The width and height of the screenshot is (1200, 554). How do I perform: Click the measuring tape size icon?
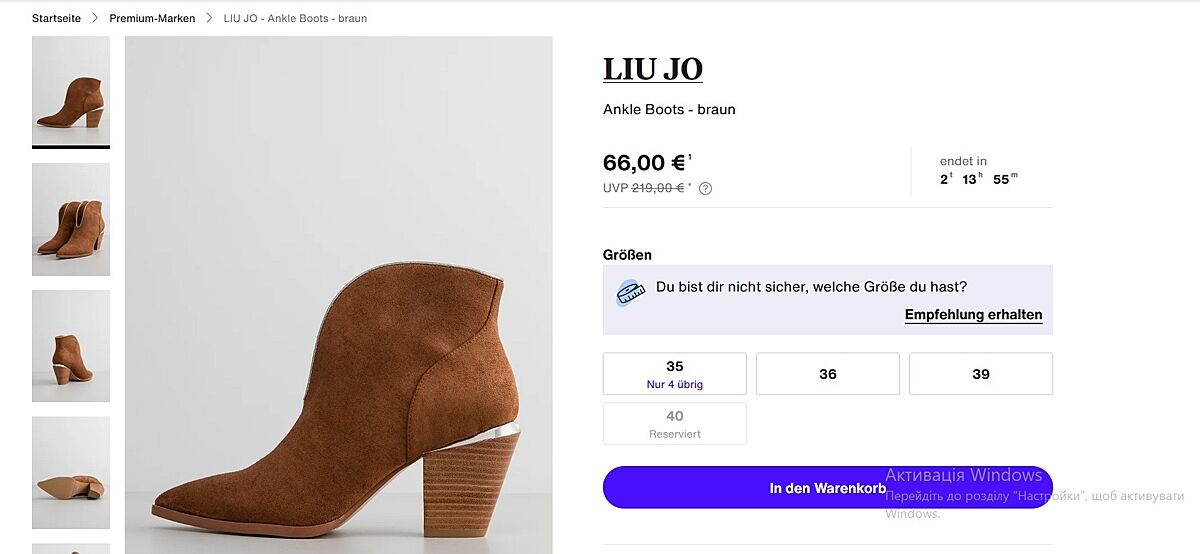630,292
